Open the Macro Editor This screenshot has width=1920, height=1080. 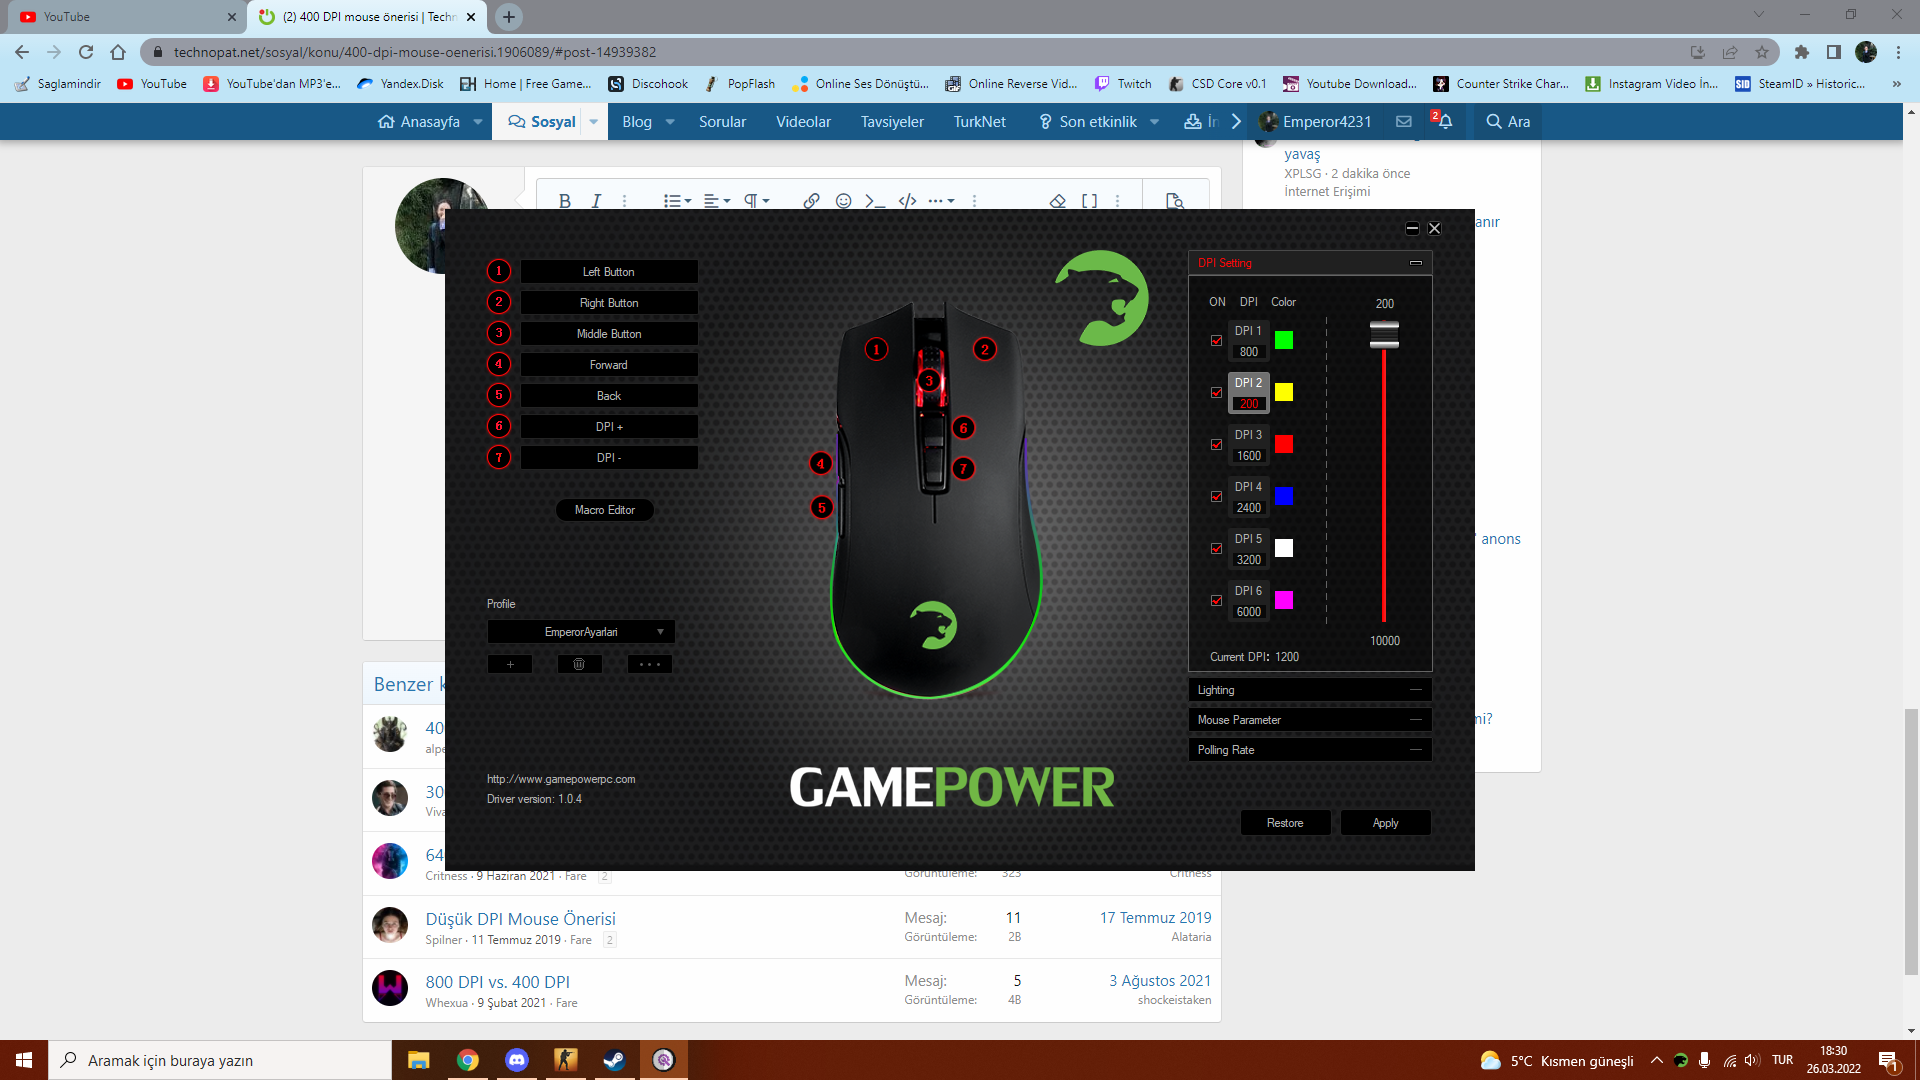point(604,510)
